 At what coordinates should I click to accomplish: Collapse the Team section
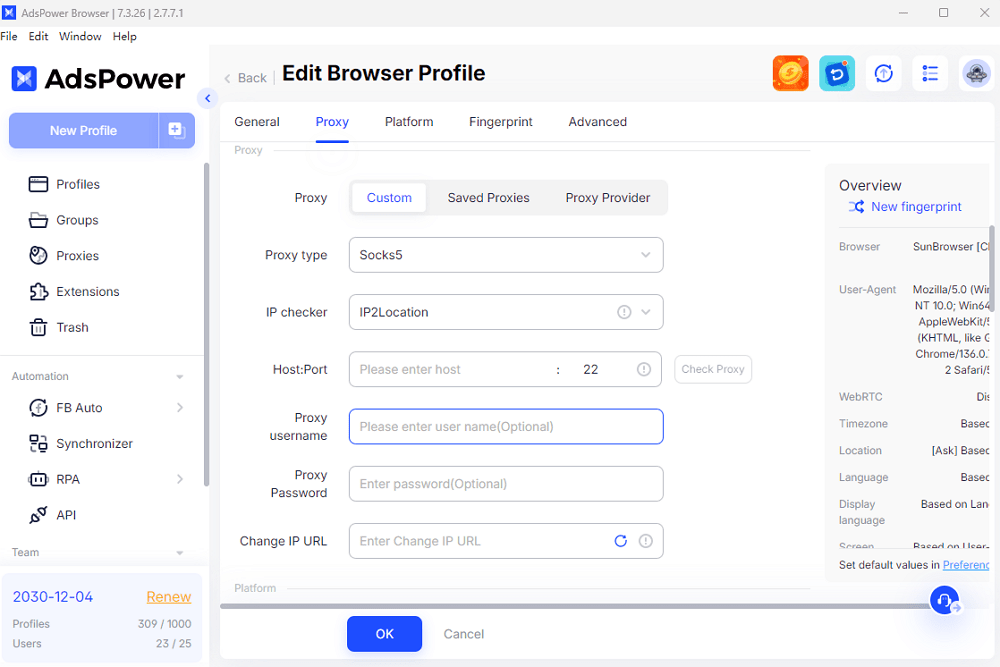[x=180, y=553]
